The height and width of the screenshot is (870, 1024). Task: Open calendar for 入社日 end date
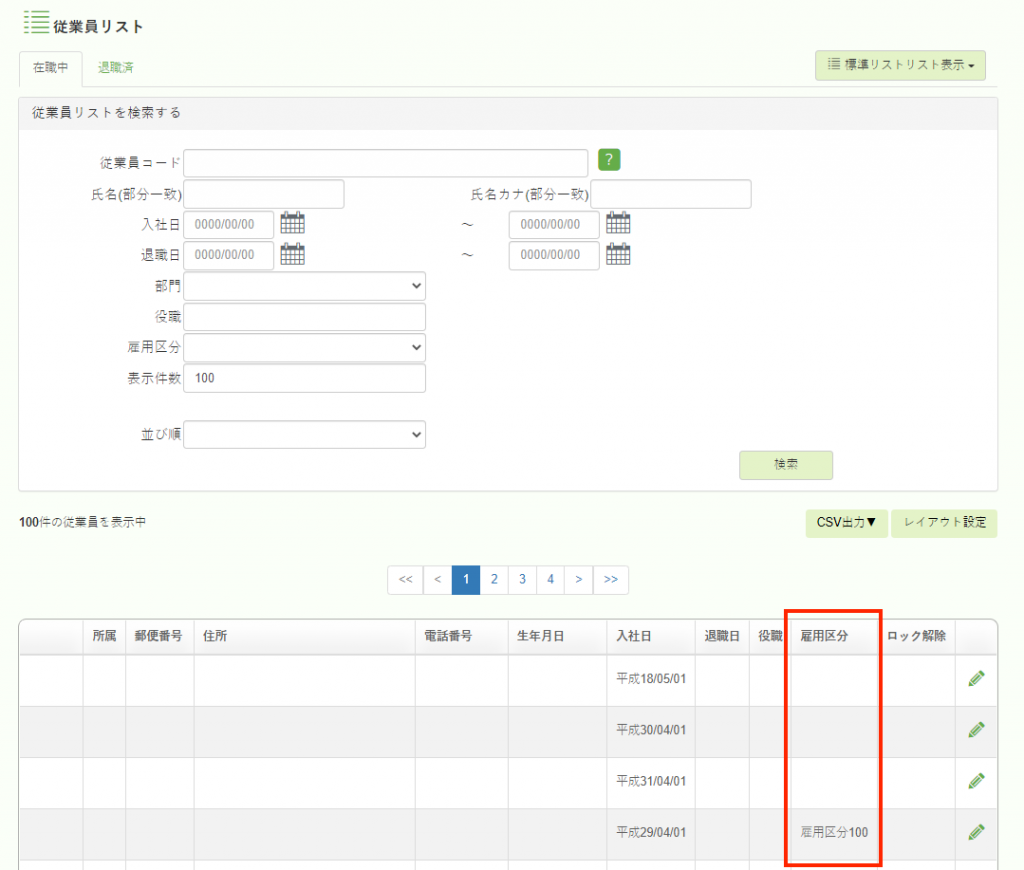tap(618, 223)
